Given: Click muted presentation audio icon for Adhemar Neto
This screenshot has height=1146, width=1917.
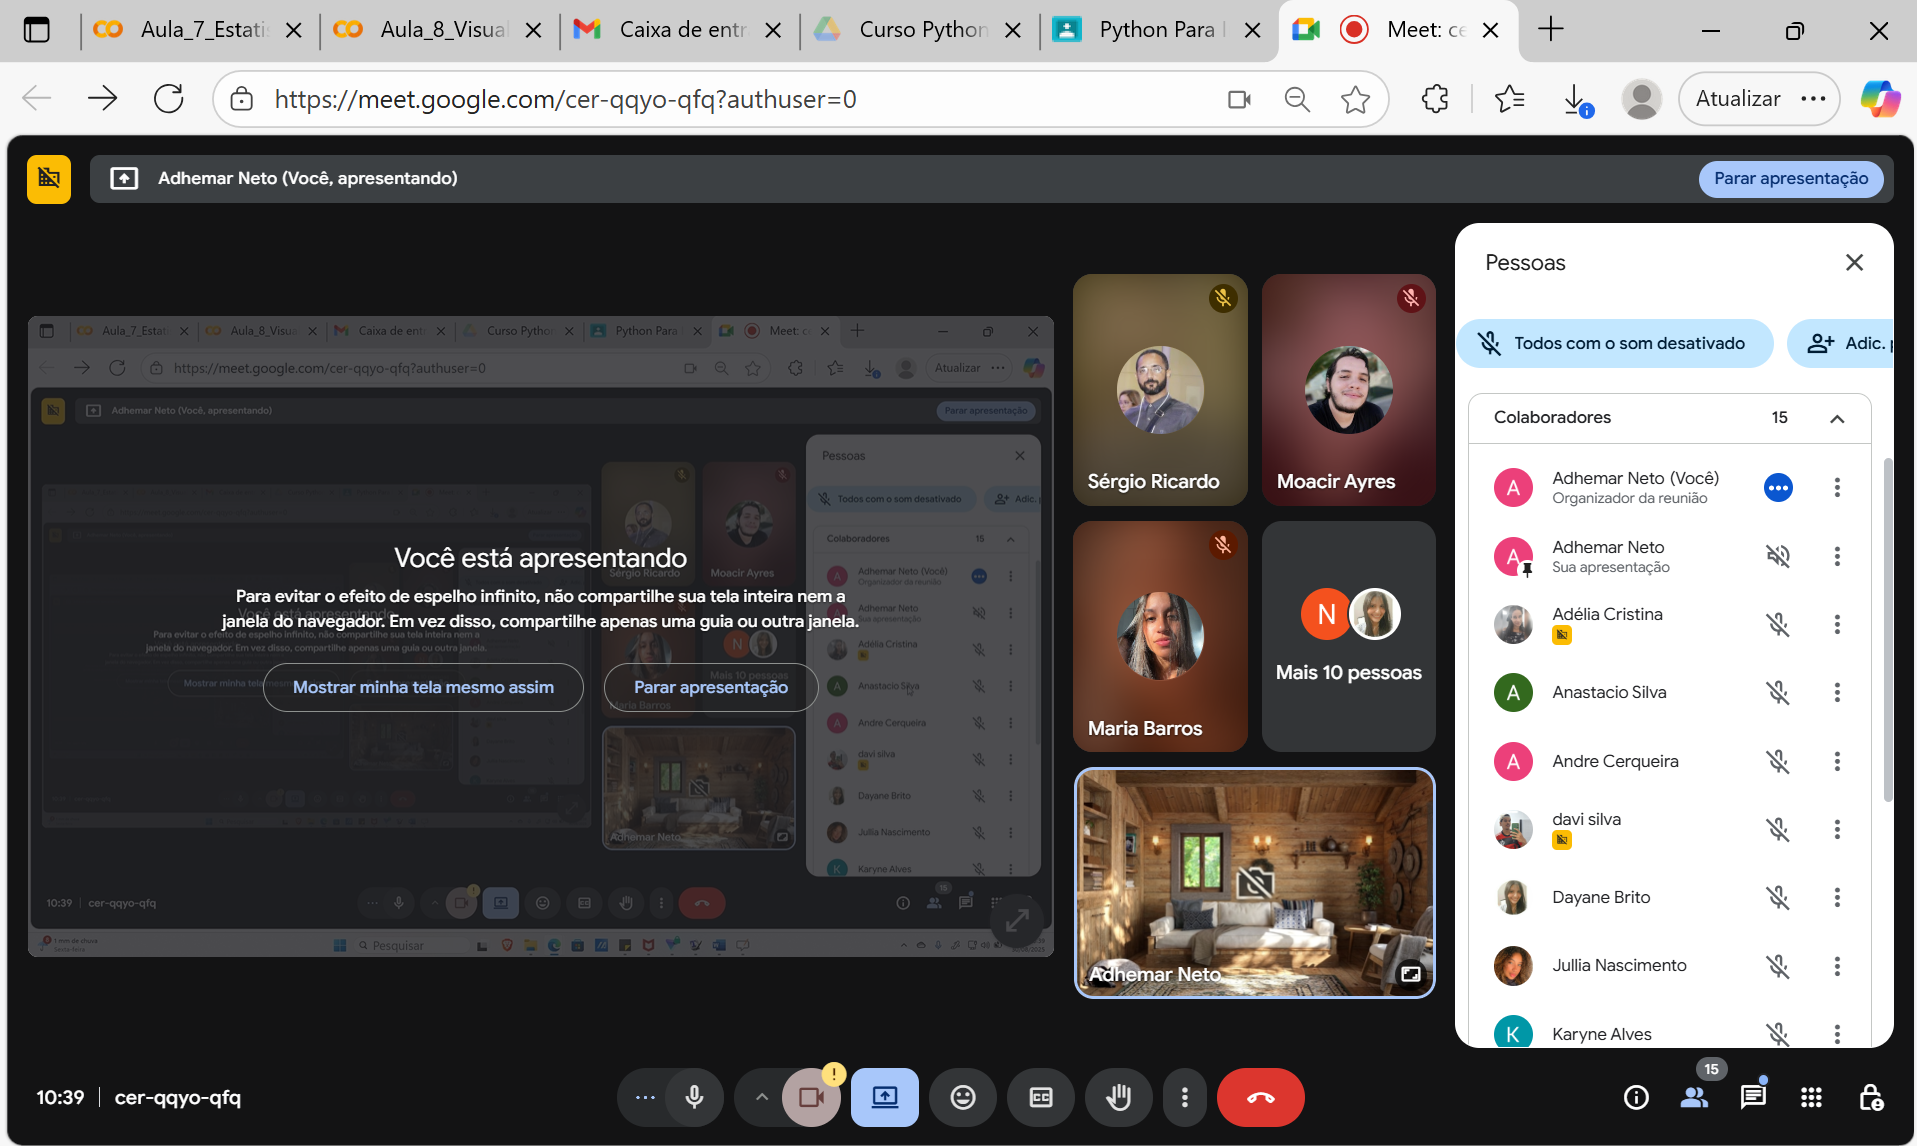Looking at the screenshot, I should (x=1778, y=557).
